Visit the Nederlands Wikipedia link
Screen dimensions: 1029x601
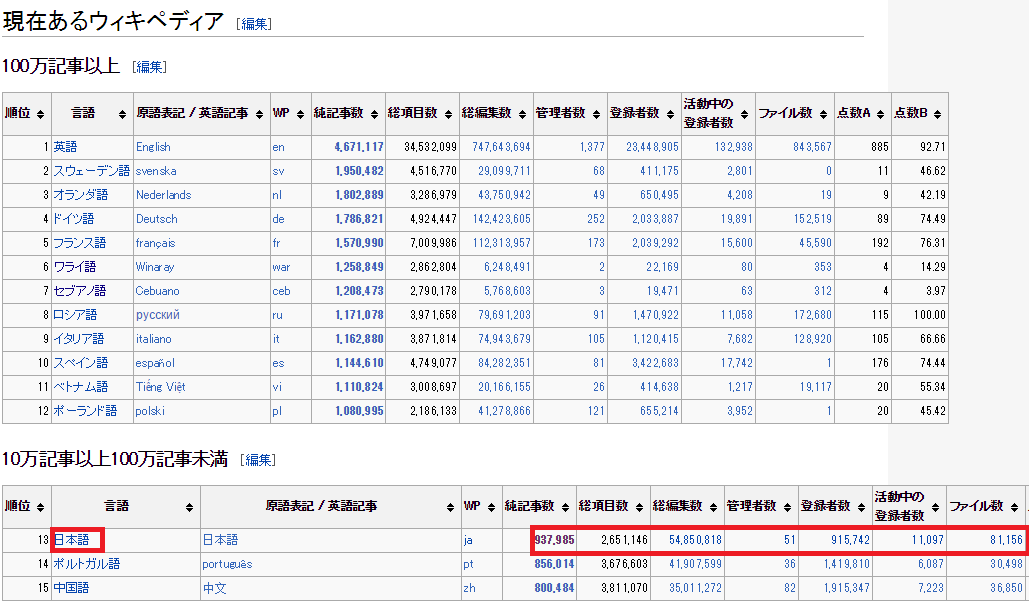[x=163, y=195]
